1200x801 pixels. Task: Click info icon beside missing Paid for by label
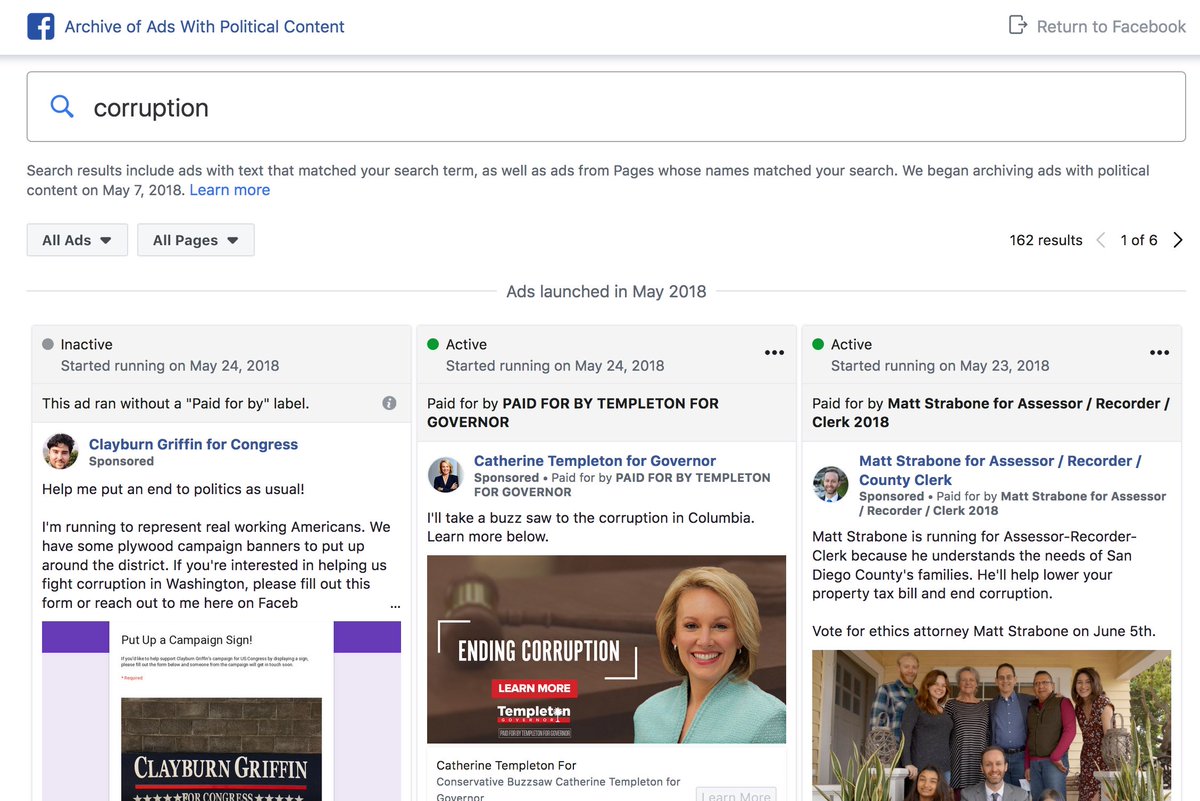tap(389, 403)
